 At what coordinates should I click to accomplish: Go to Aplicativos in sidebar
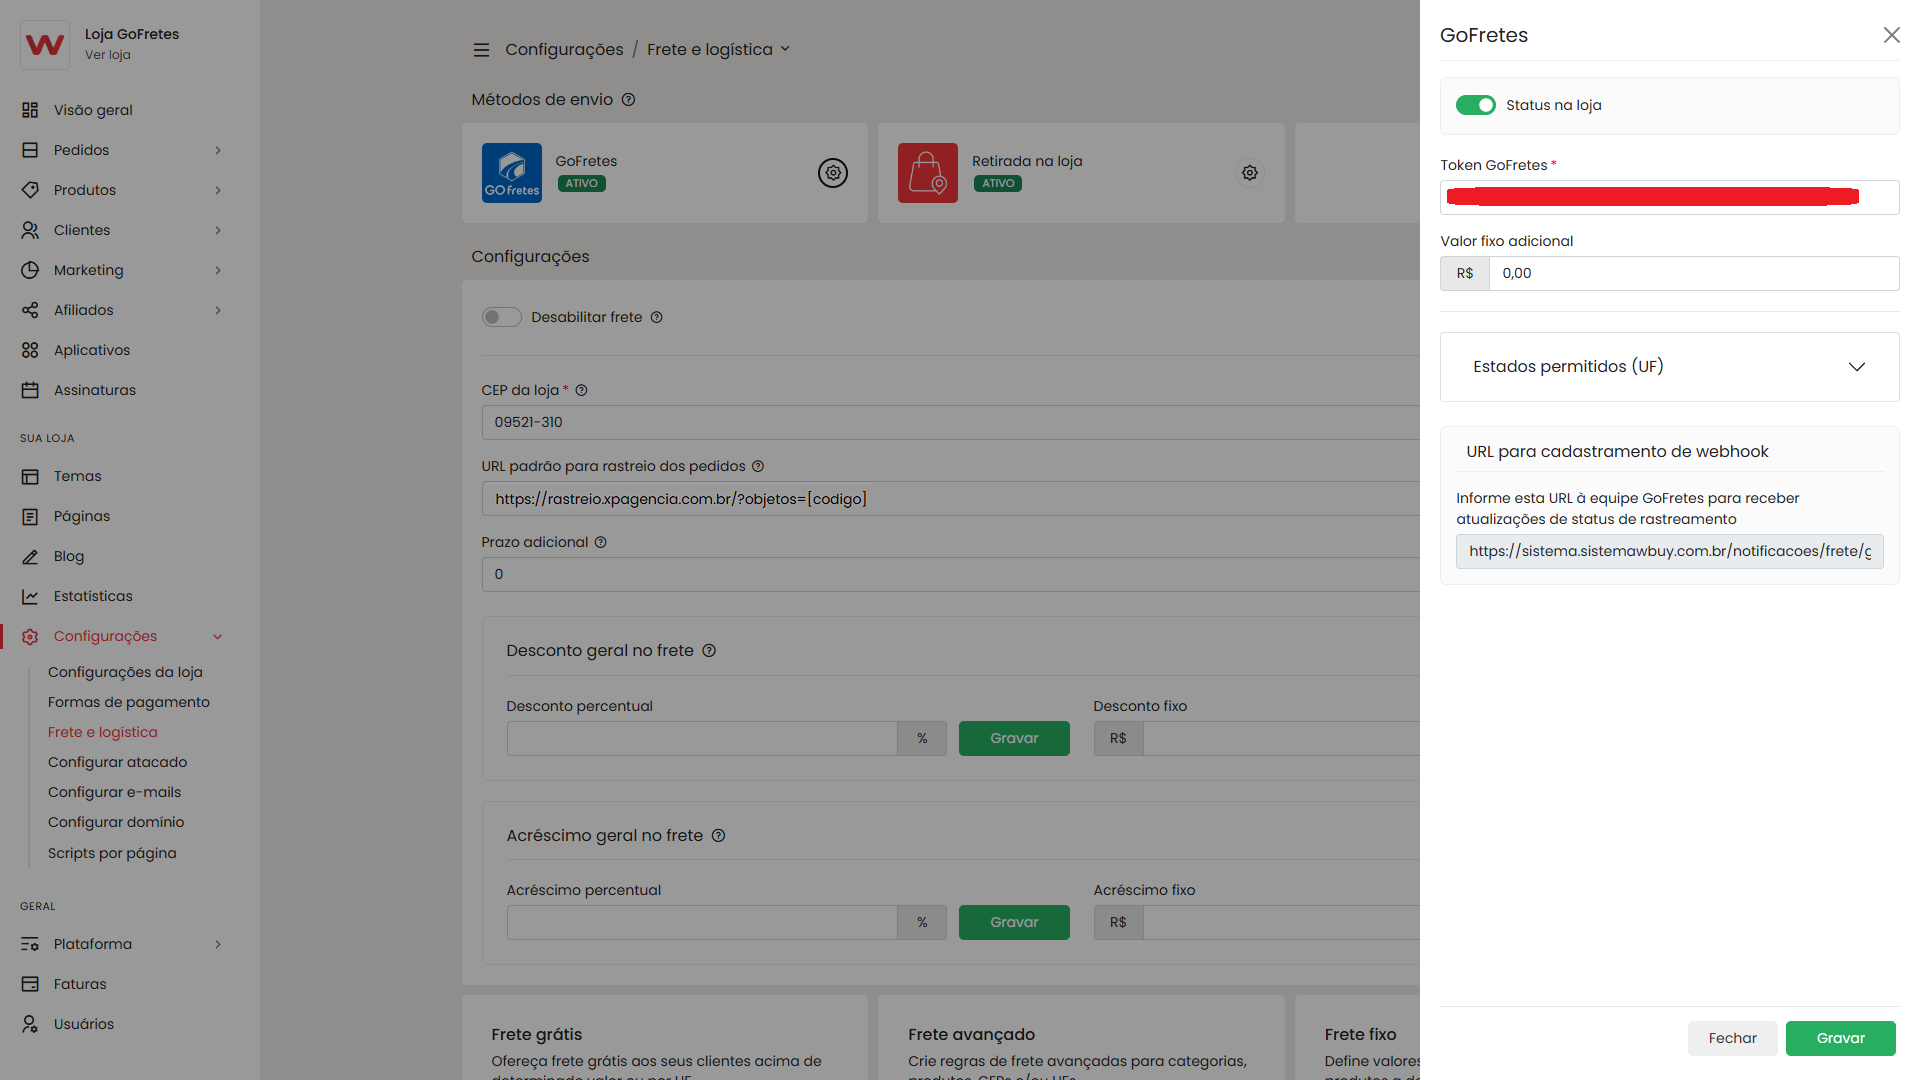[92, 350]
